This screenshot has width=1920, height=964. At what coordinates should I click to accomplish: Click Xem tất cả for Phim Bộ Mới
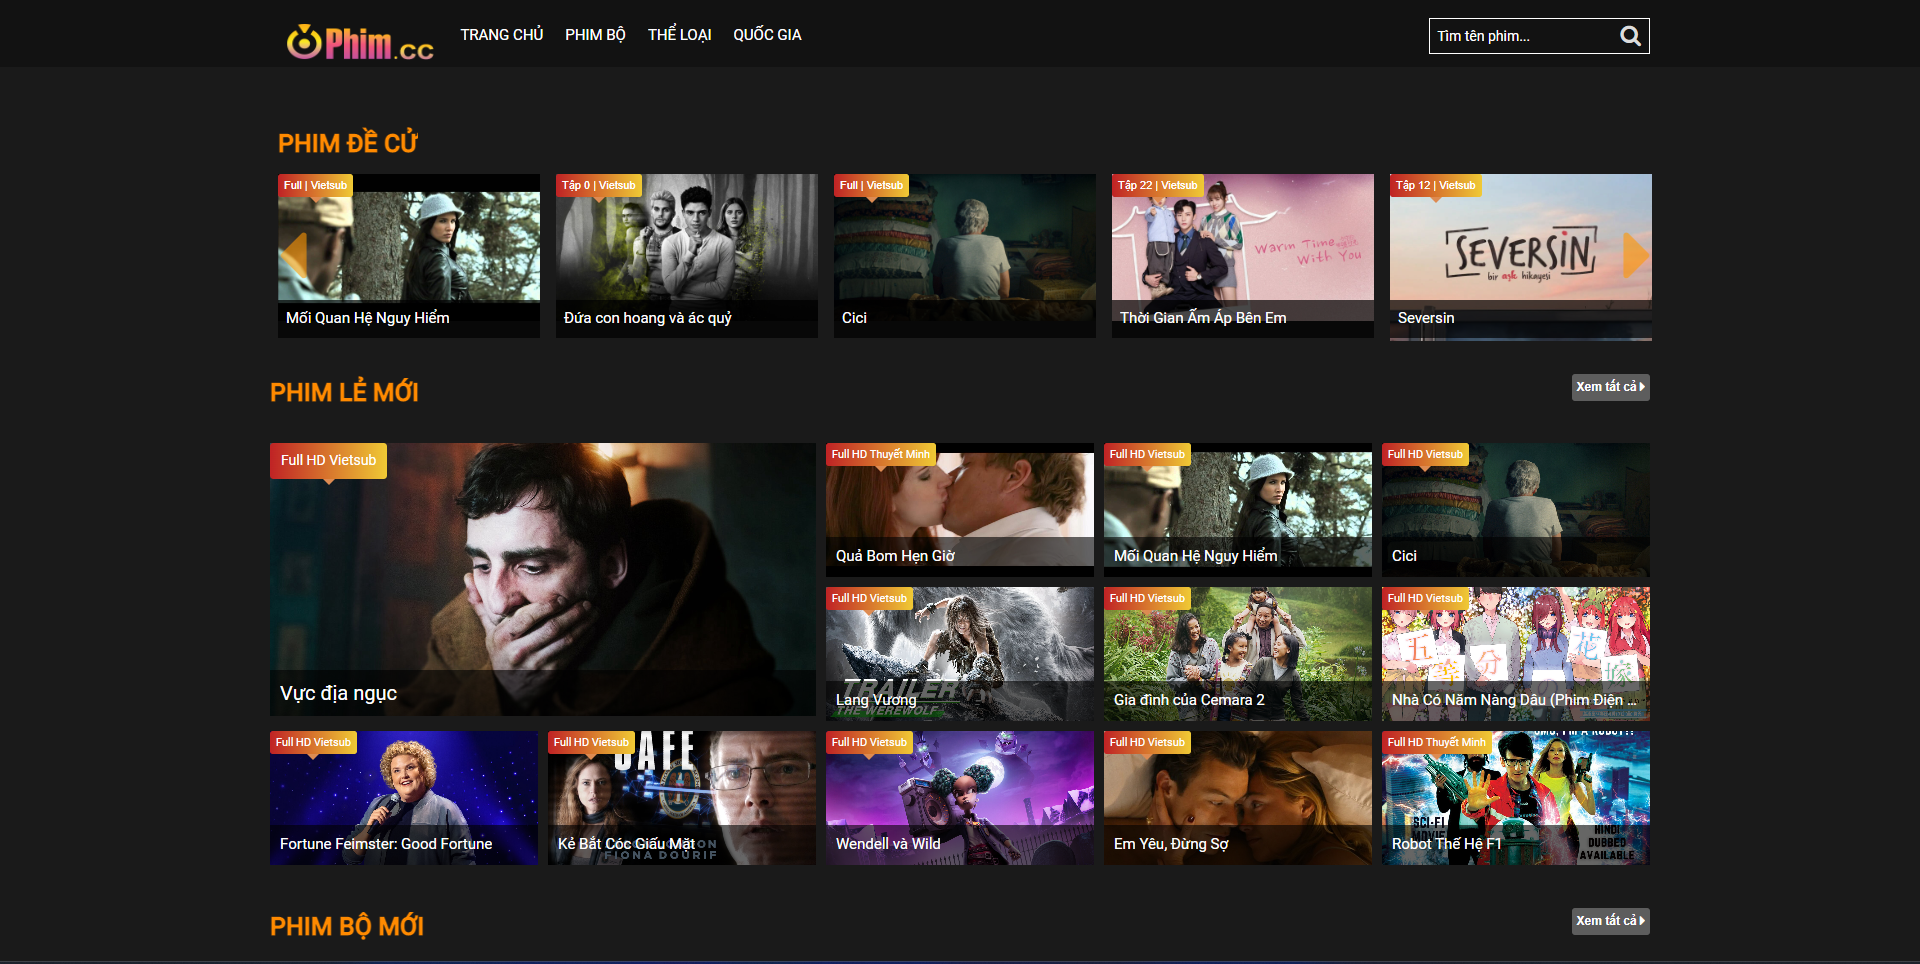1610,921
